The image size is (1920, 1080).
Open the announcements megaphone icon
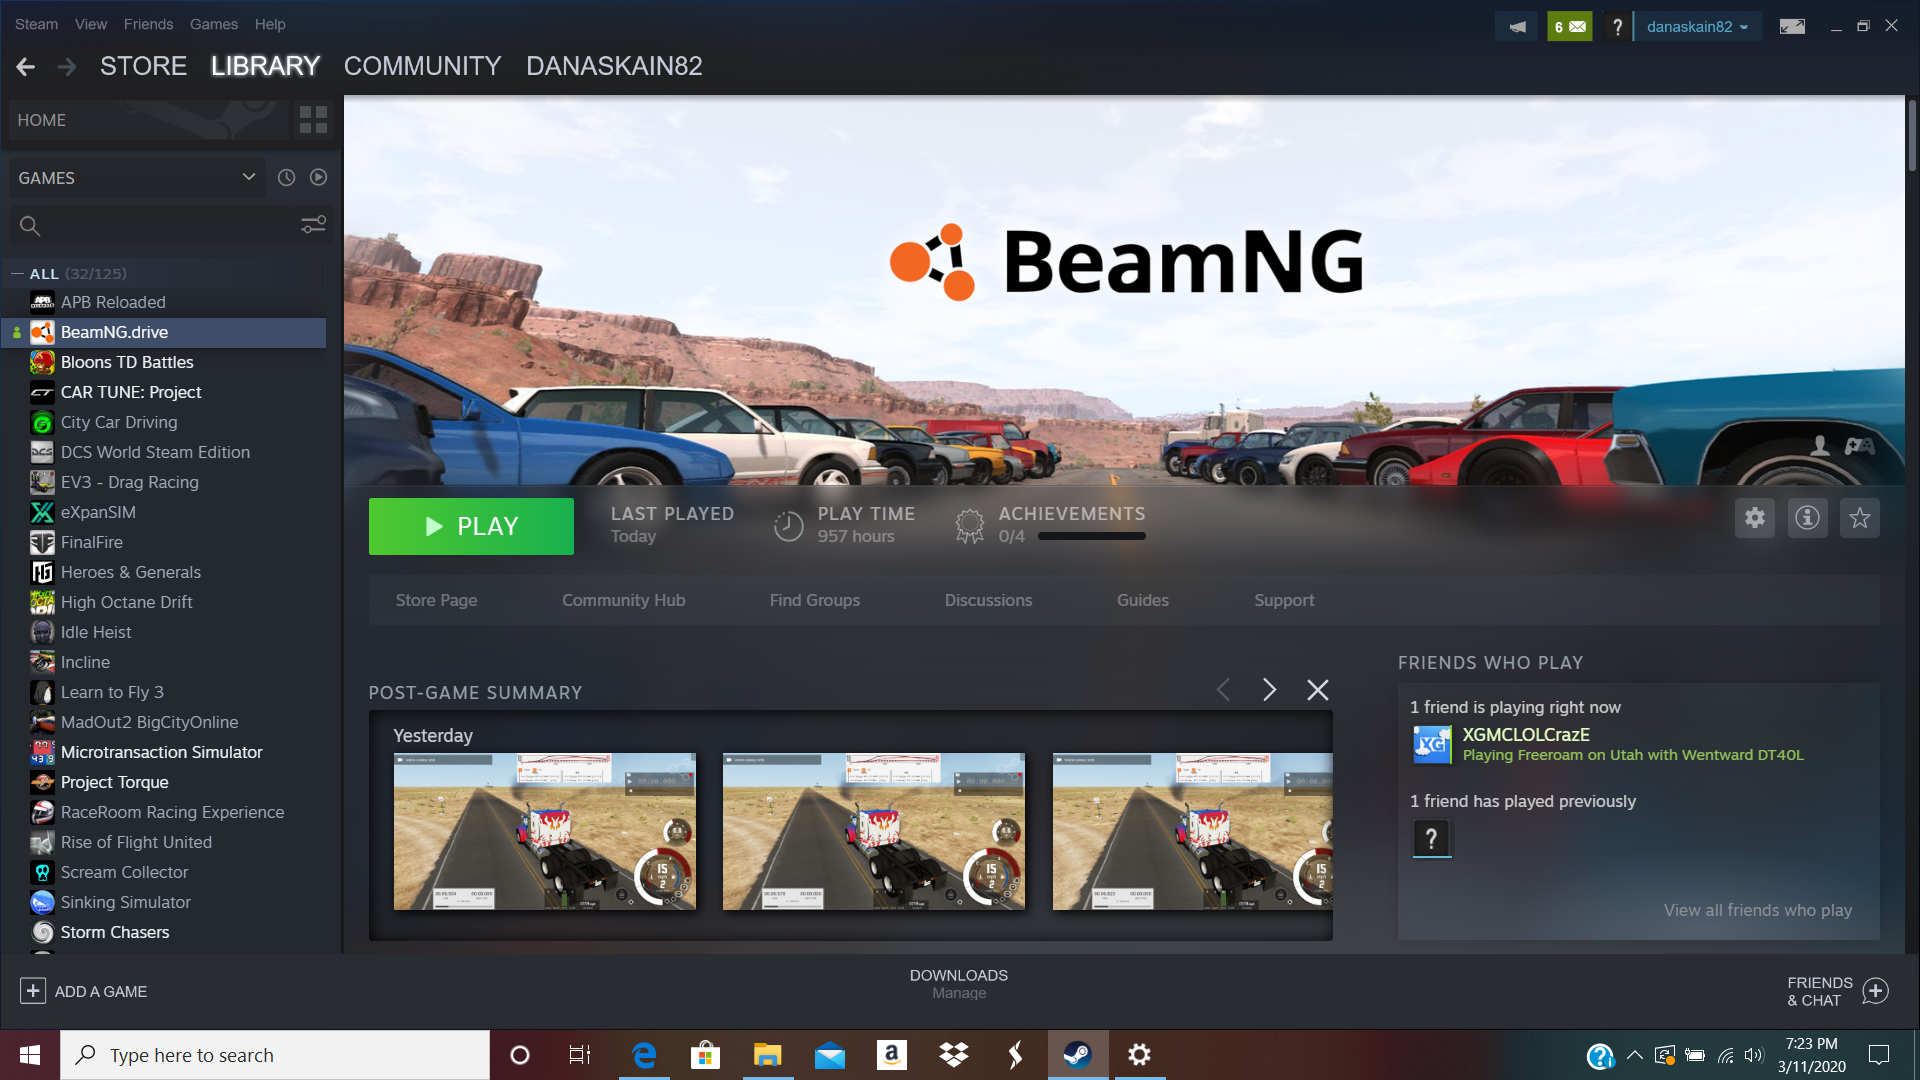(1517, 27)
